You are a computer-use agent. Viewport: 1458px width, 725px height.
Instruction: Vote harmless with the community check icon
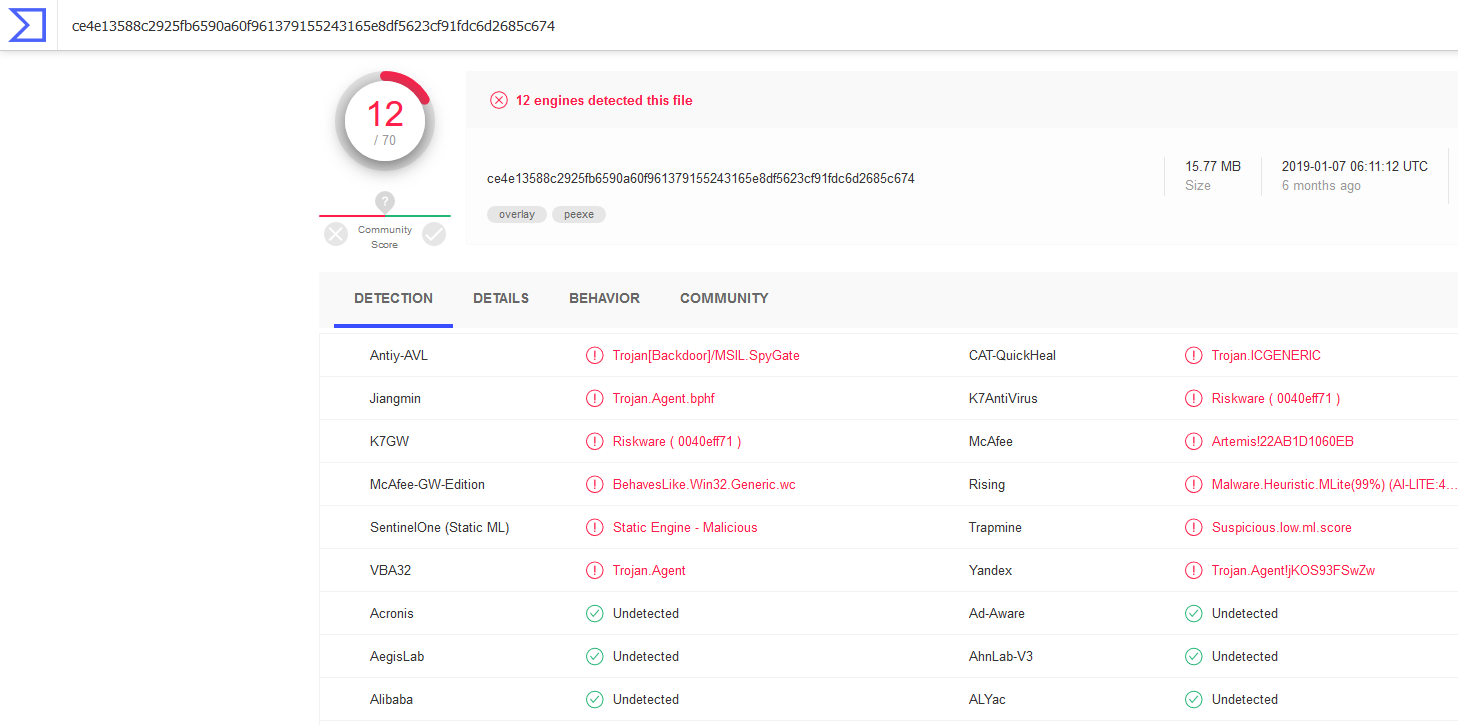click(434, 234)
